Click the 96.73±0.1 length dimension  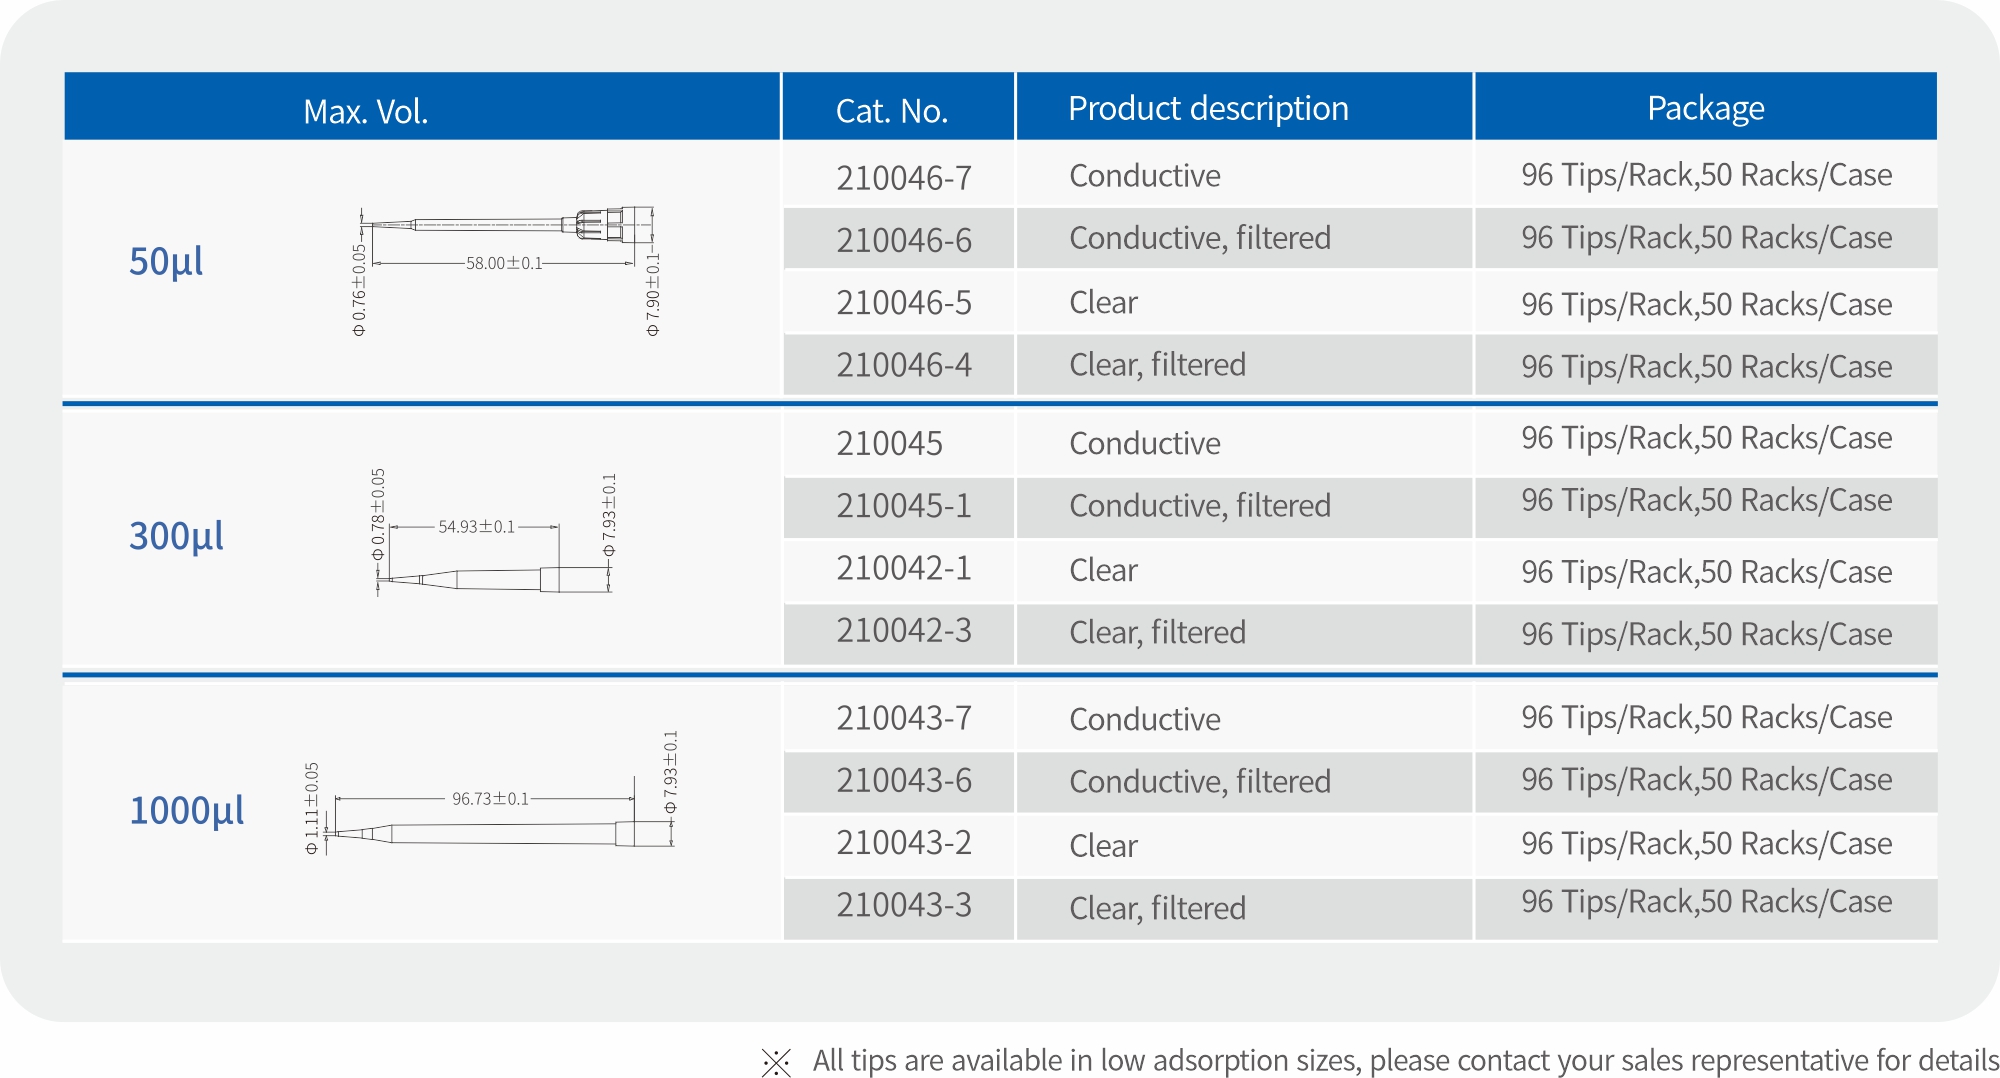[490, 799]
